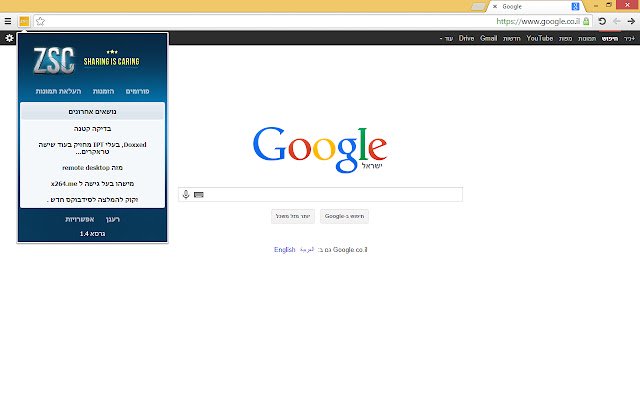Image resolution: width=640 pixels, height=400 pixels.
Task: Open the x264.me access topic
Action: 93,184
